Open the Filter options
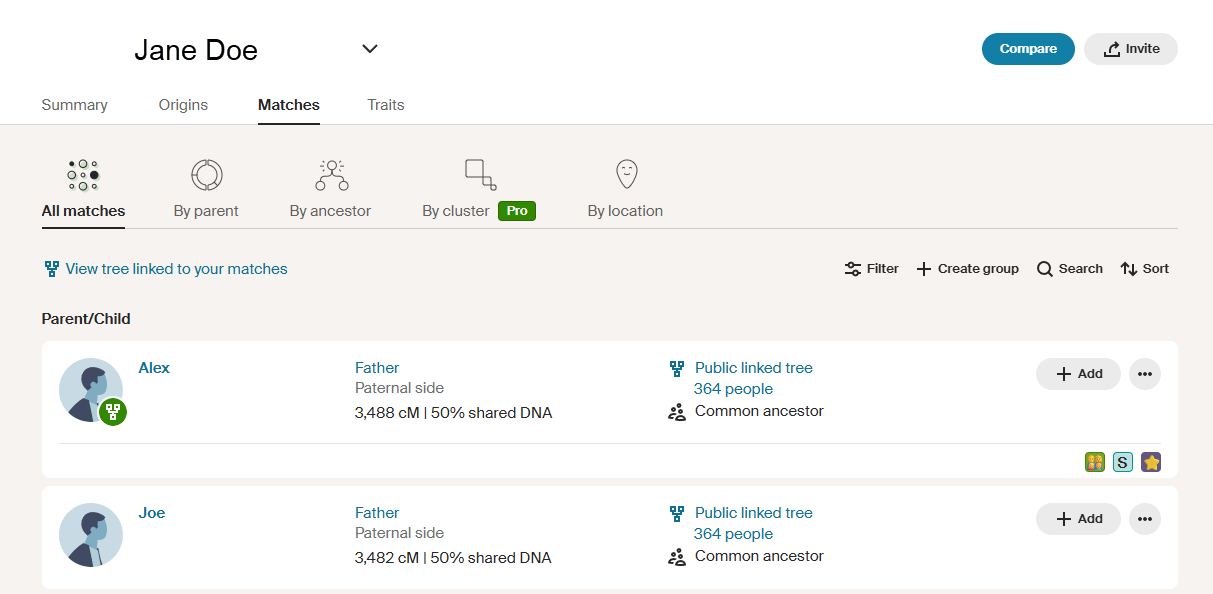 coord(871,269)
